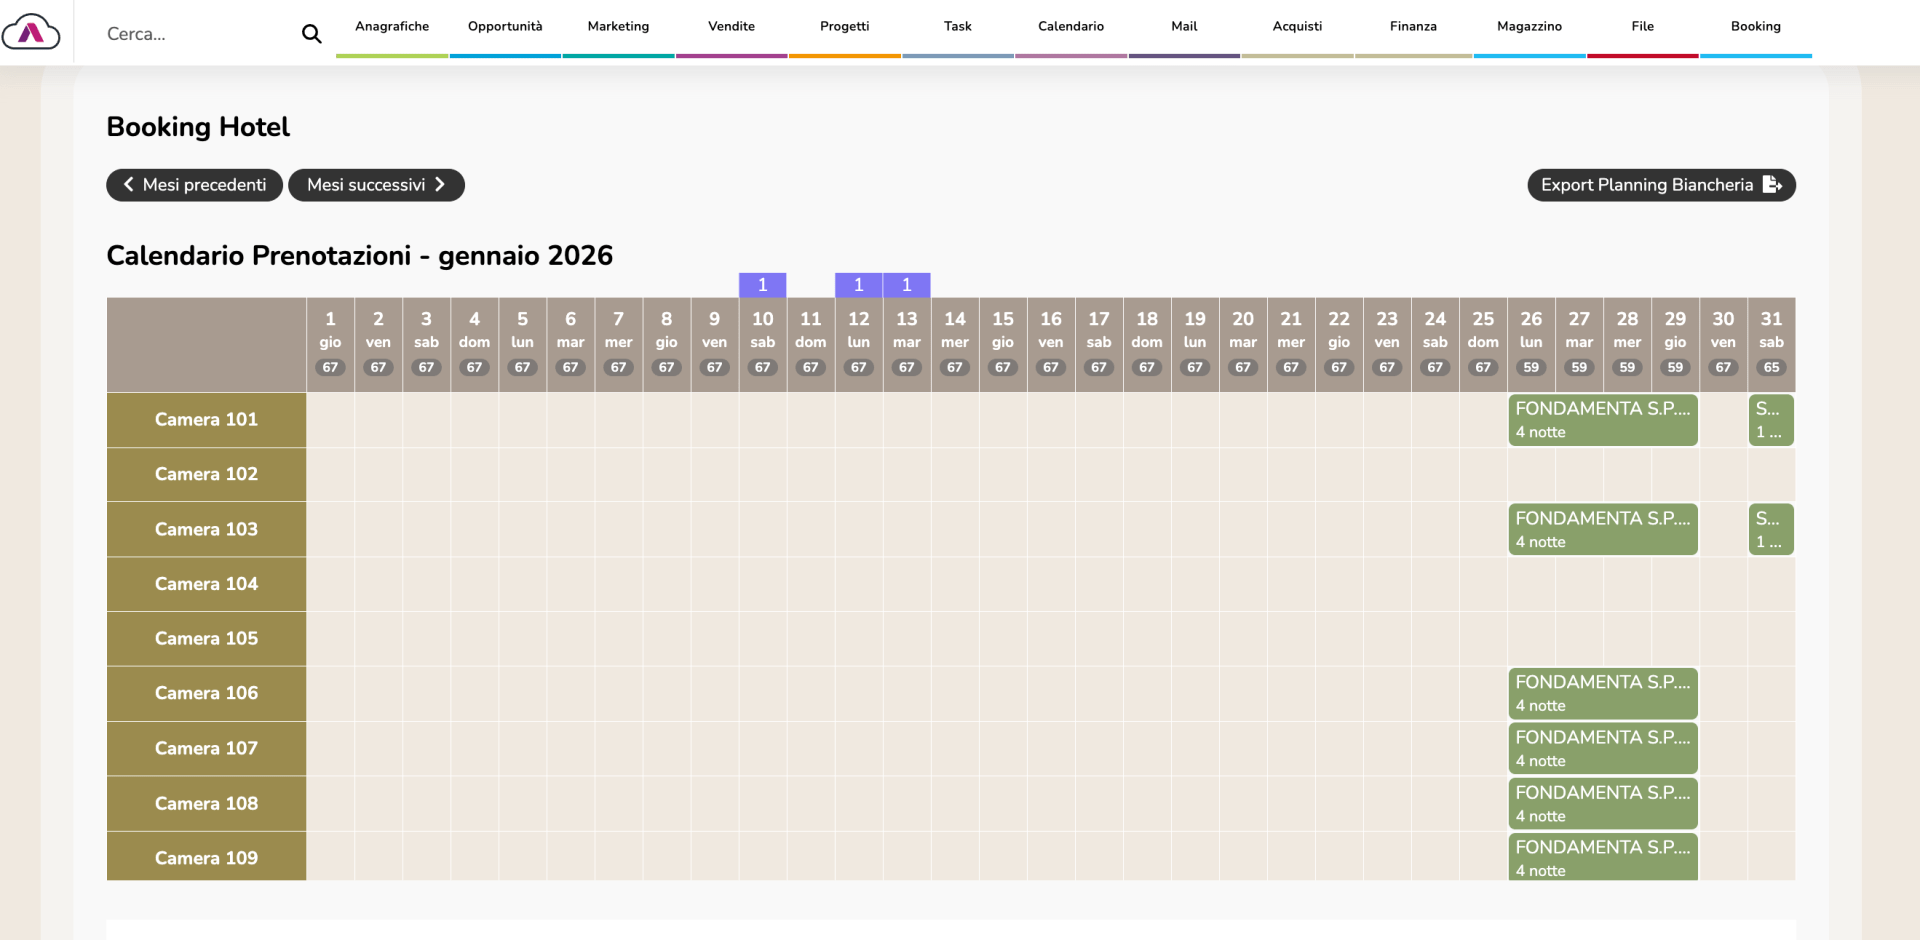Open FONDAMENTA booking for Camera 101
This screenshot has height=940, width=1920.
click(x=1602, y=420)
